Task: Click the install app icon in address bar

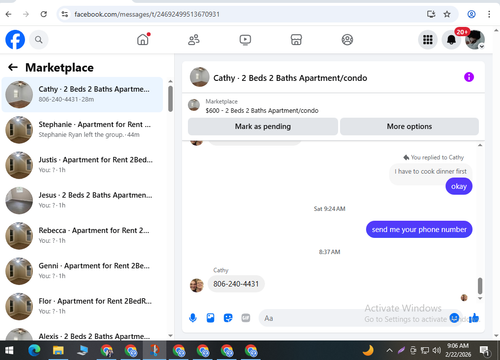Action: coord(431,14)
